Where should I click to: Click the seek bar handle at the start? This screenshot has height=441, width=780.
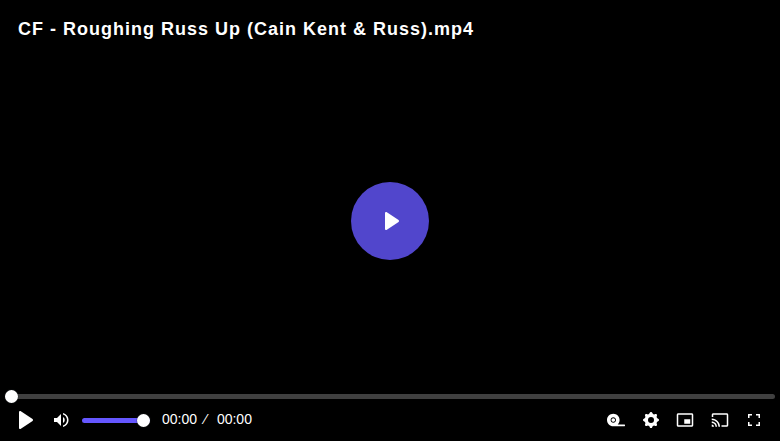pyautogui.click(x=11, y=396)
